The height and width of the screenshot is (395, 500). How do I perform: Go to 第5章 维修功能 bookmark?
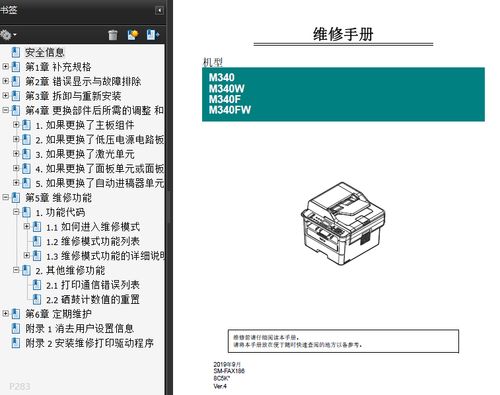[58, 198]
